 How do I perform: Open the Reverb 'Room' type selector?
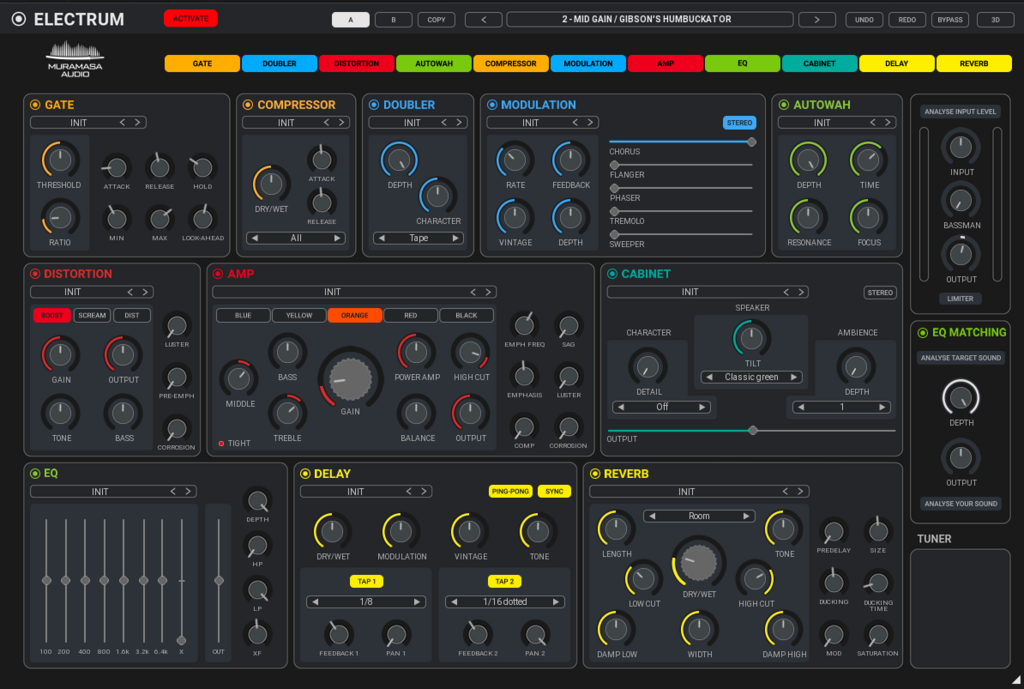(699, 516)
